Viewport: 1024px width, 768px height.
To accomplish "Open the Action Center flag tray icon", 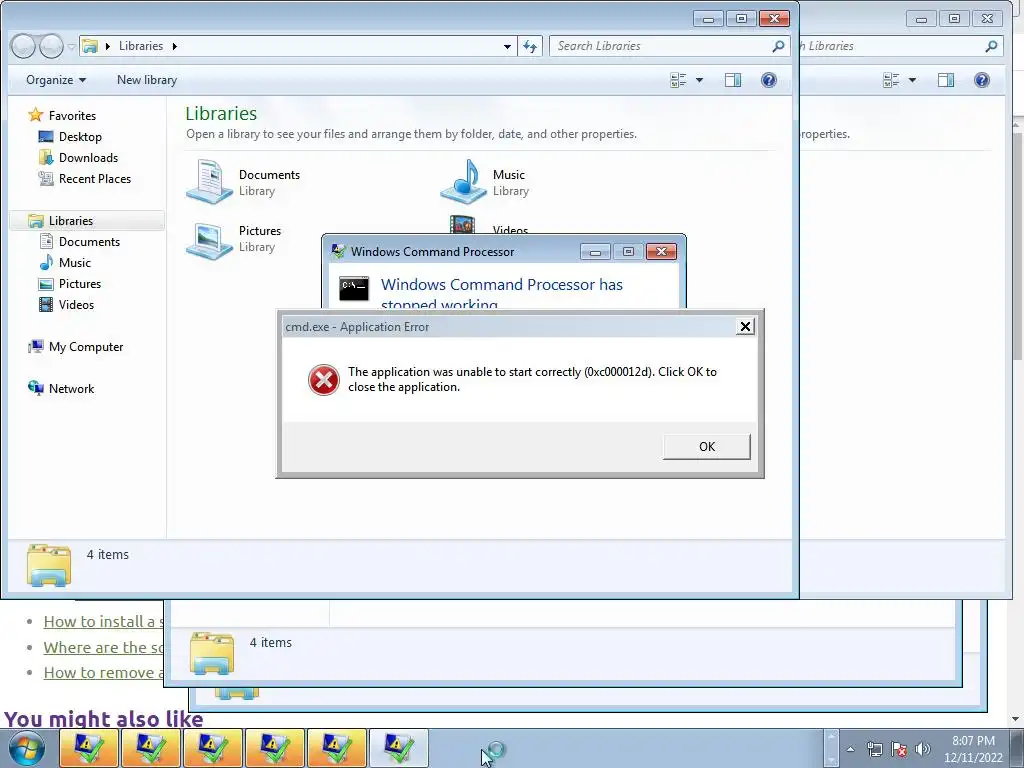I will (899, 749).
